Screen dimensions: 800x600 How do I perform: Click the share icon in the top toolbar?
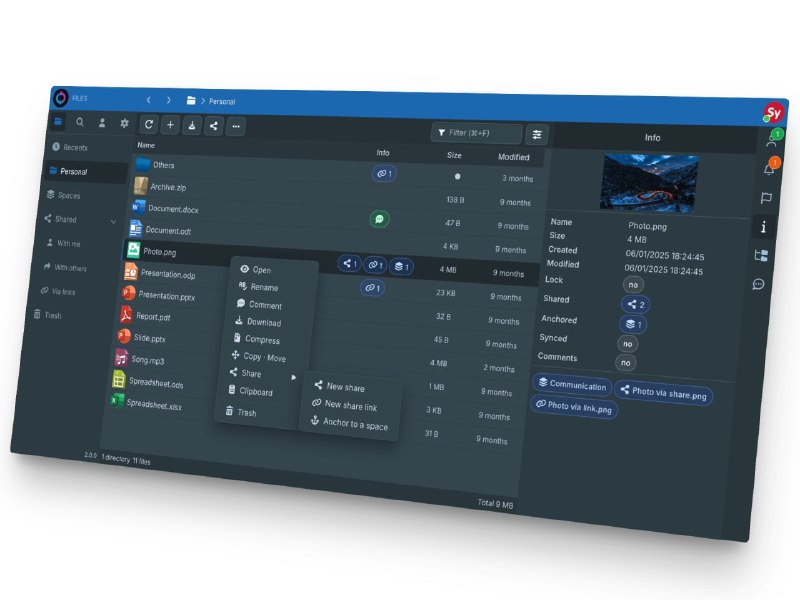tap(214, 126)
